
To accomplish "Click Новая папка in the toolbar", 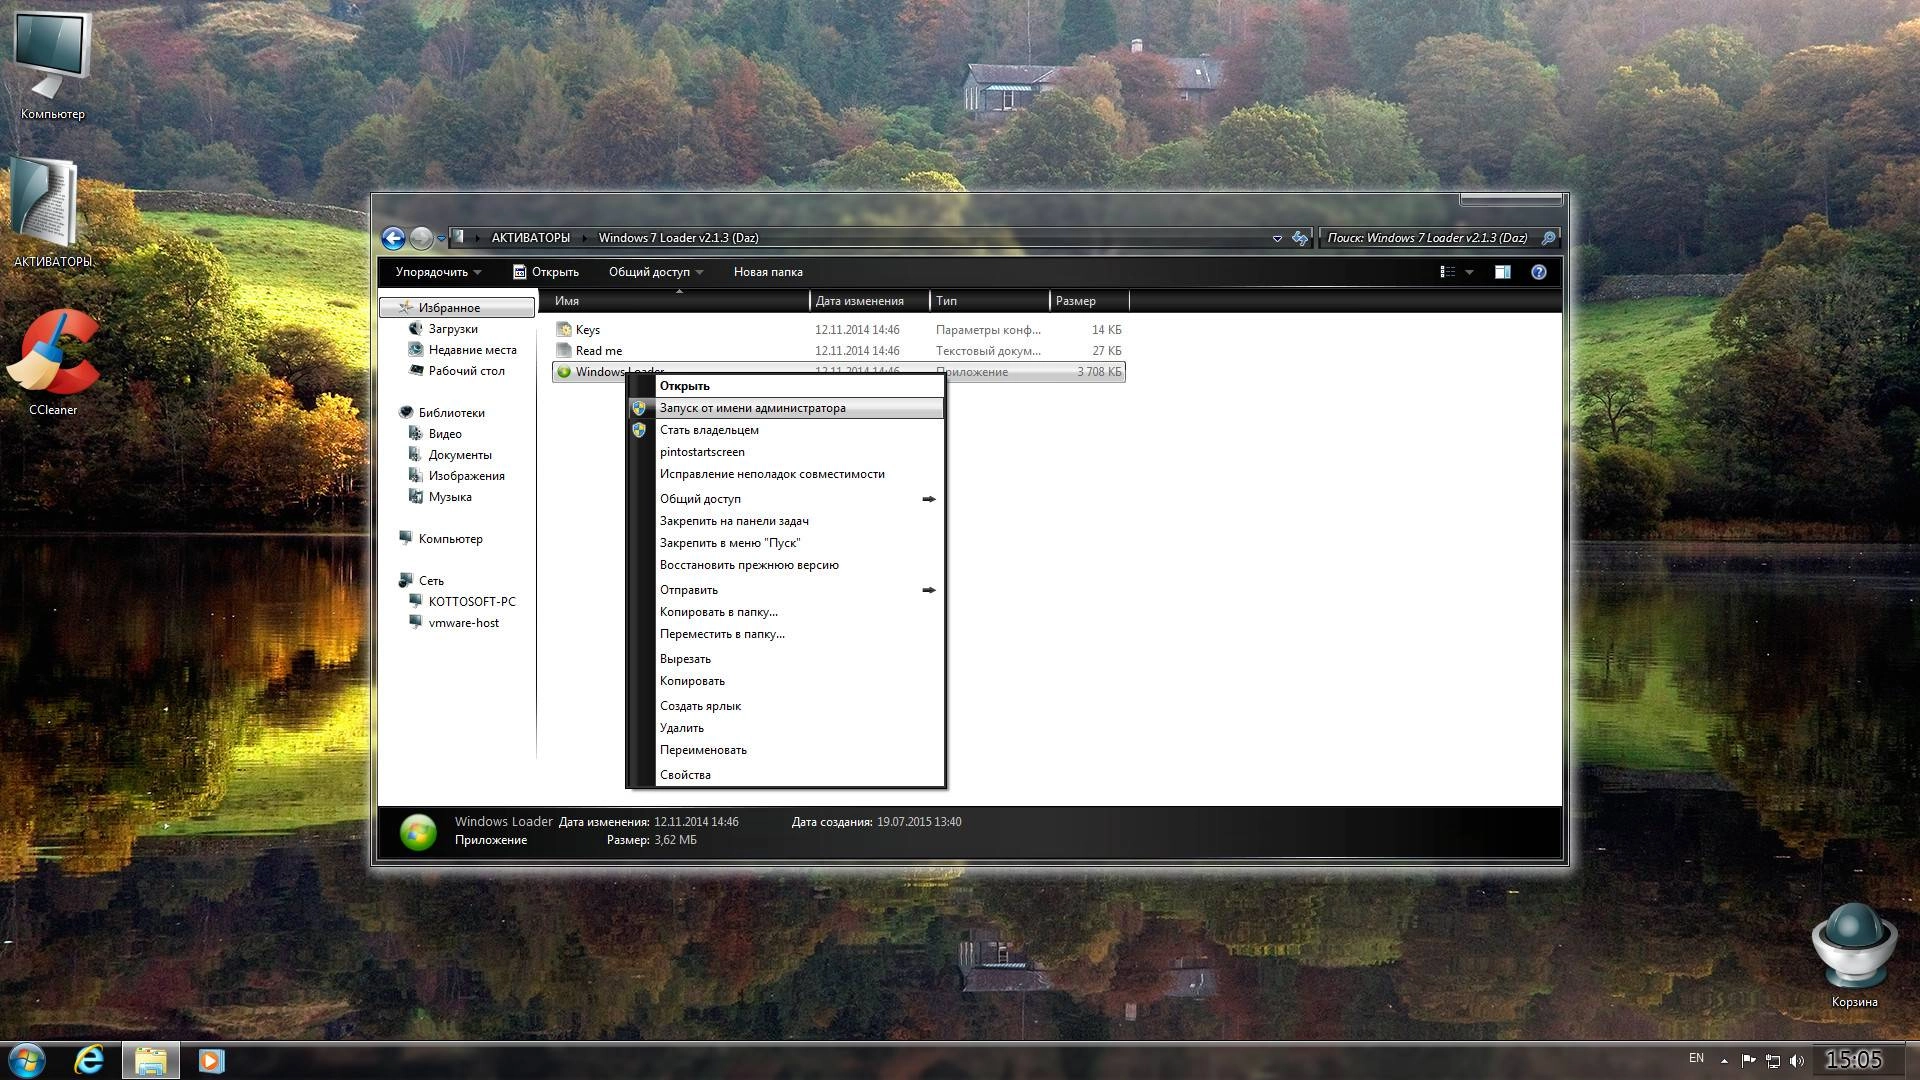I will coord(768,272).
